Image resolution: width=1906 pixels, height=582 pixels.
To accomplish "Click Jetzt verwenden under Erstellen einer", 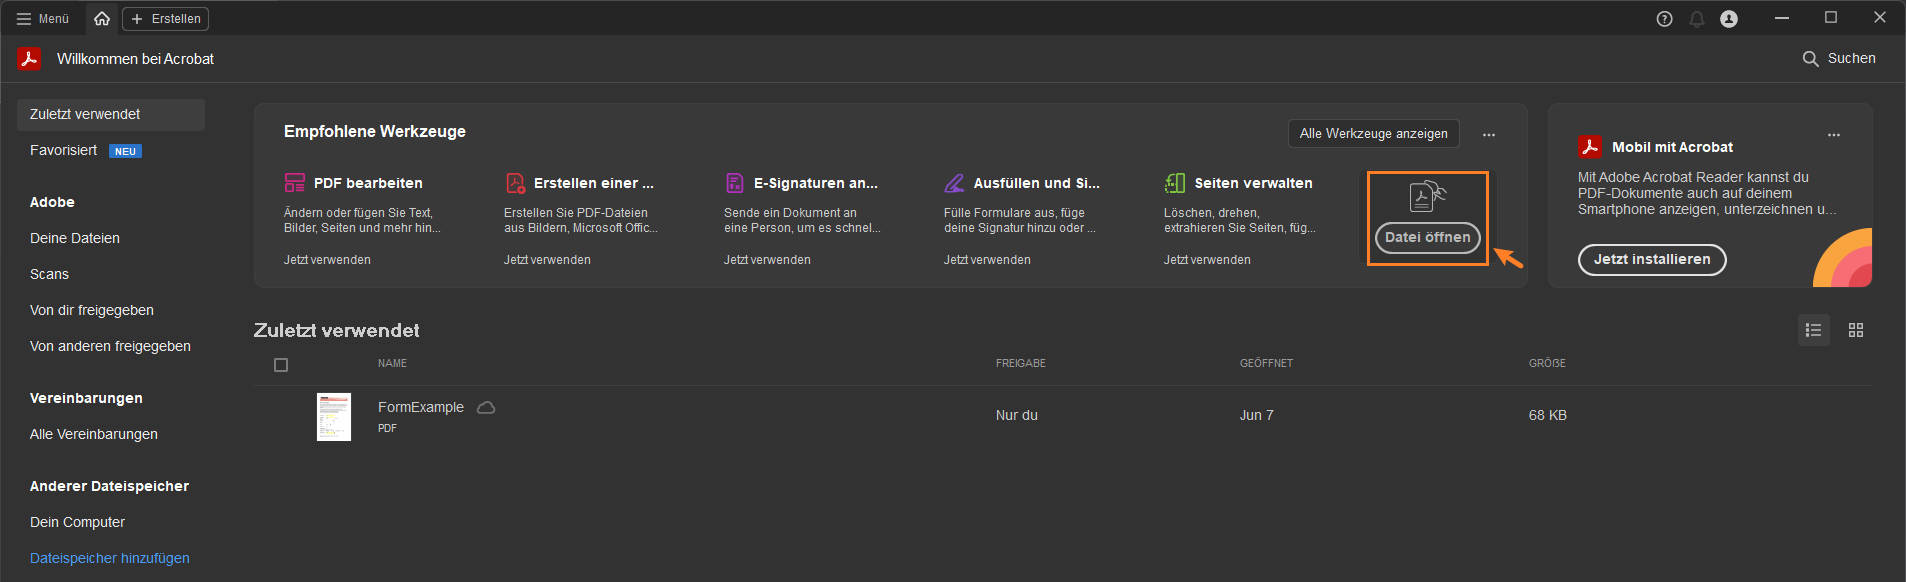I will (547, 260).
